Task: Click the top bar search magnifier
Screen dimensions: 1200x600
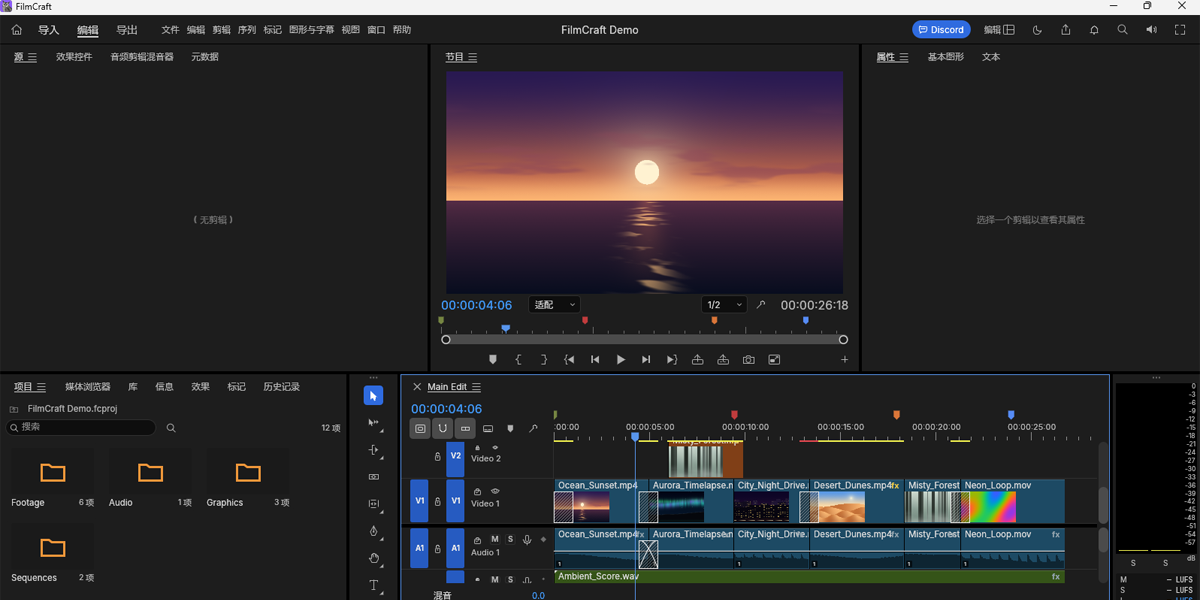Action: [x=1123, y=30]
